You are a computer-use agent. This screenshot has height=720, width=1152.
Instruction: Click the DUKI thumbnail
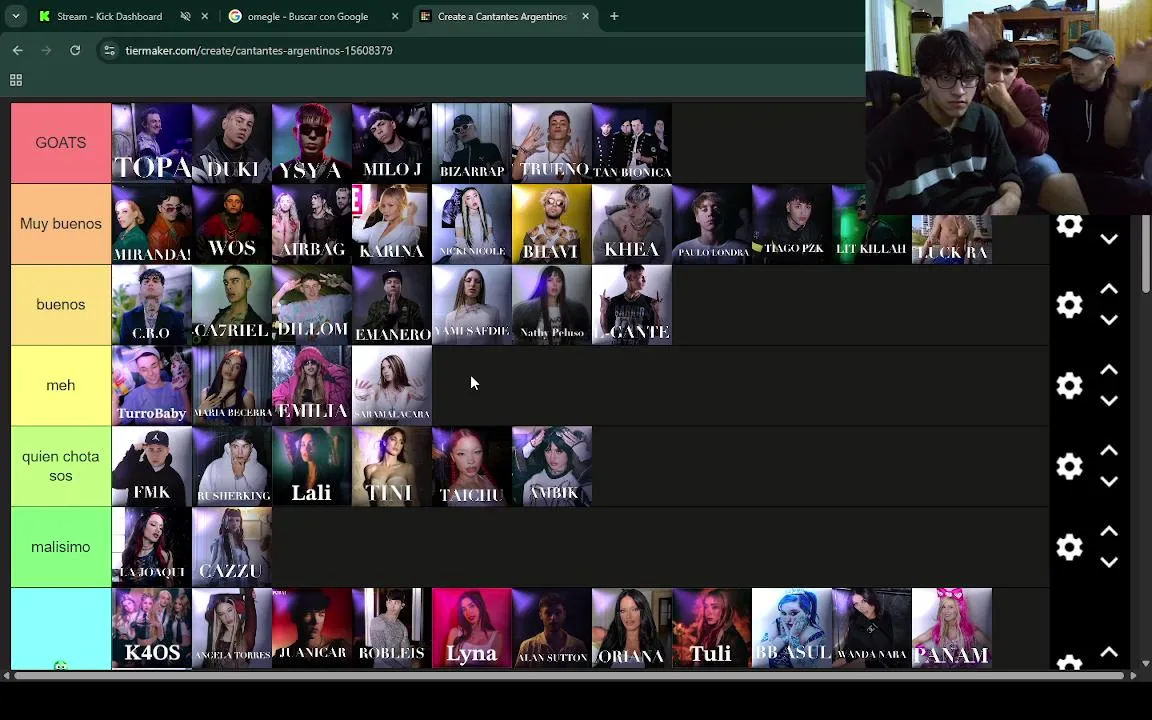coord(231,143)
